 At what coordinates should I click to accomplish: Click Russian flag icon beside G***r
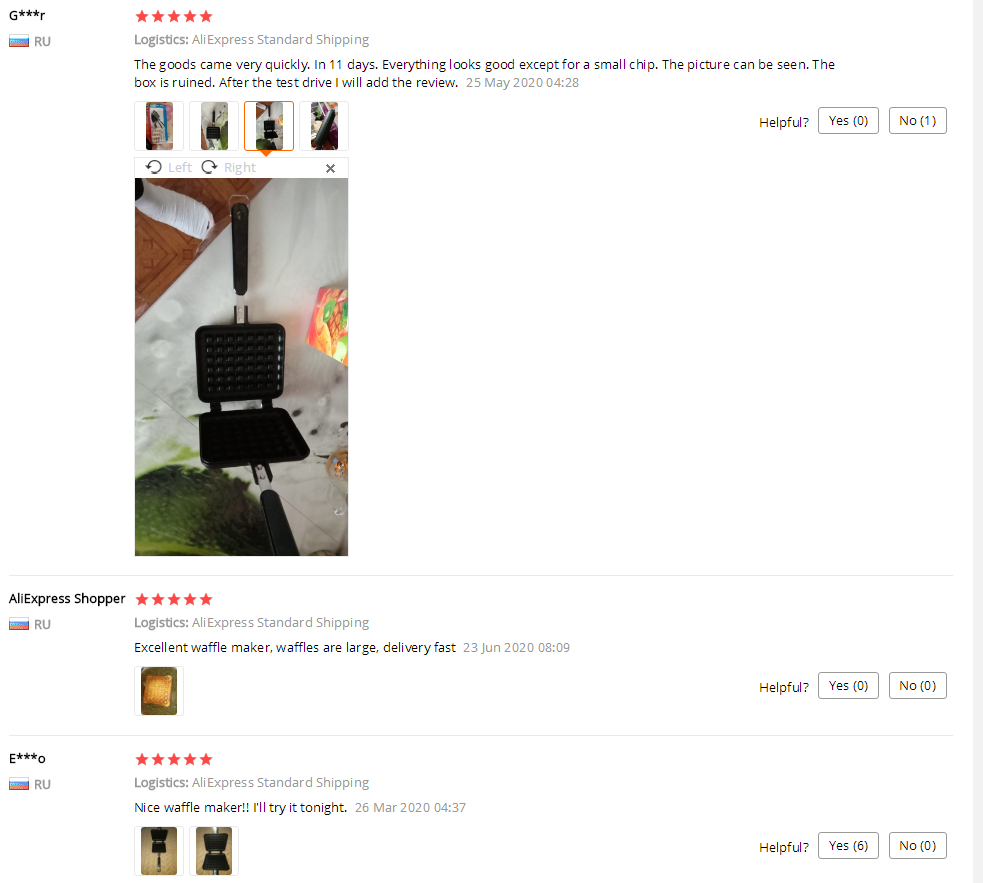pos(19,41)
